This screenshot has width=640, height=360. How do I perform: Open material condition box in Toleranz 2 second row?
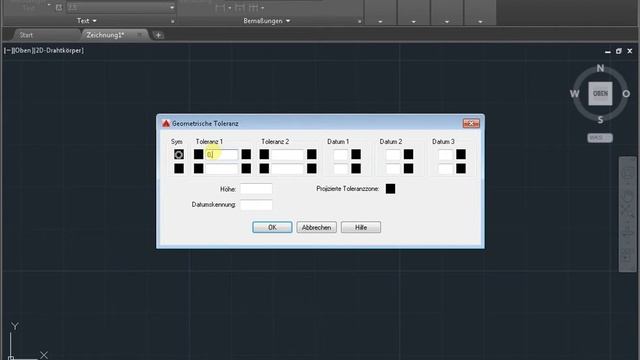312,169
